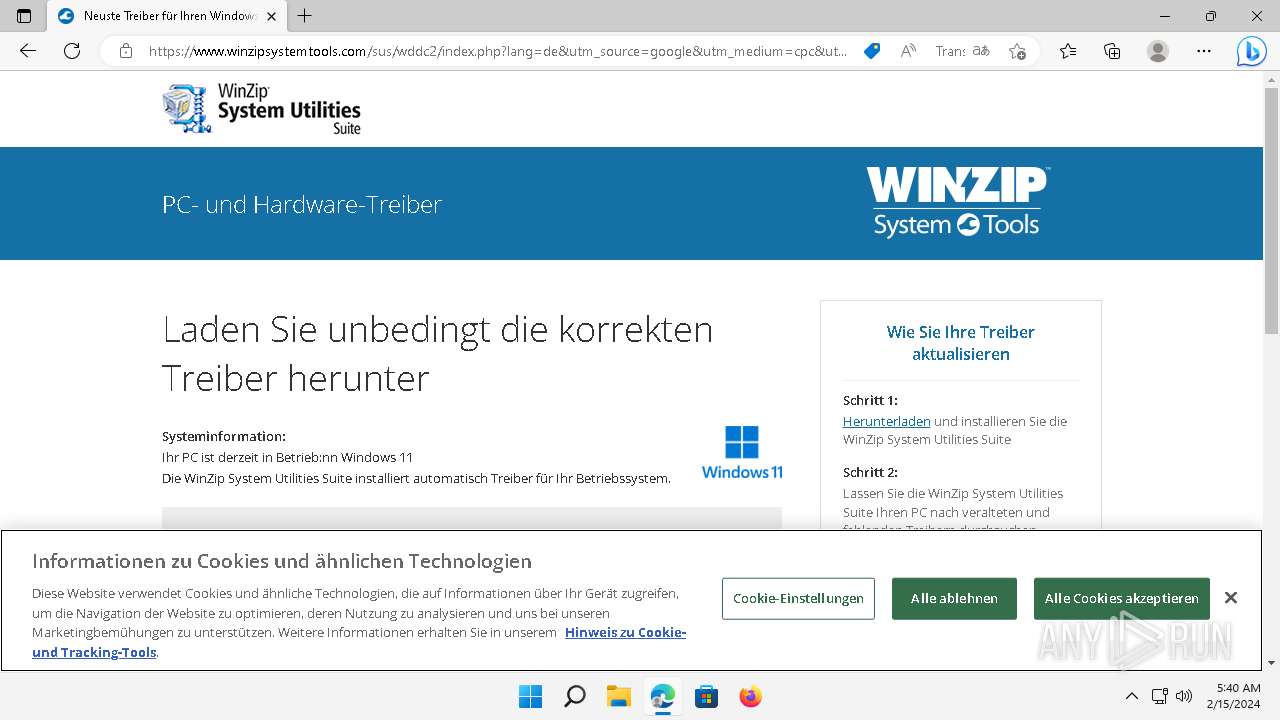The height and width of the screenshot is (720, 1280).
Task: Open the Favorites list icon
Action: point(1068,51)
